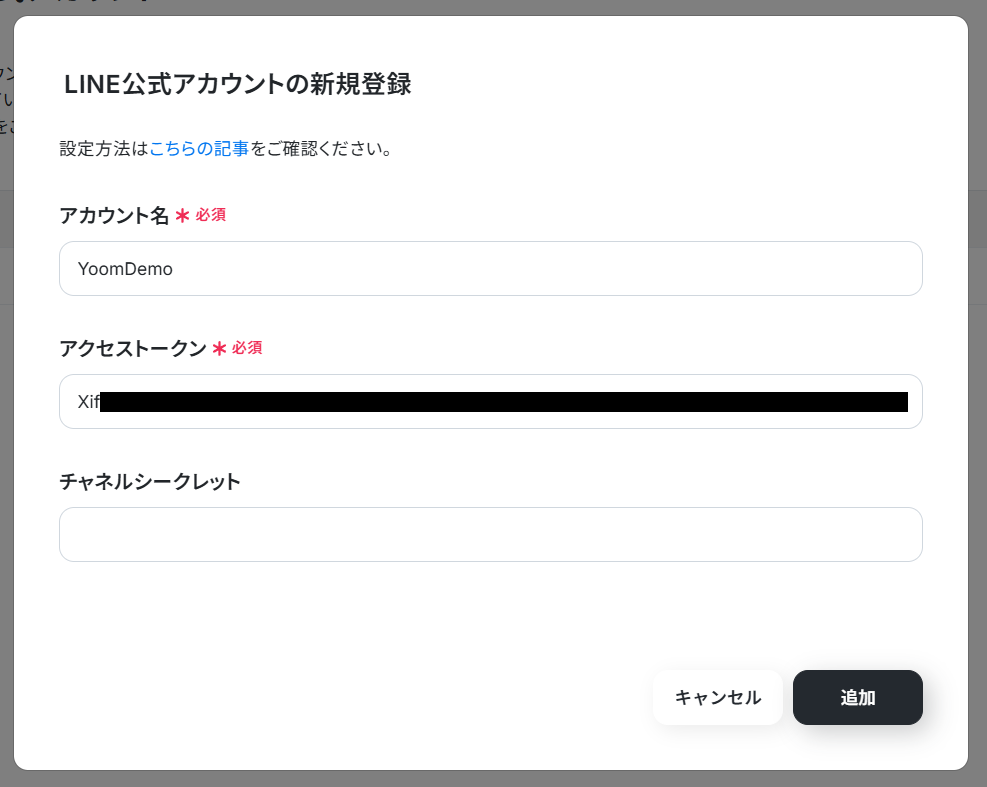
Task: Click the LINE公式アカウントの新規登録 dialog title
Action: click(x=237, y=84)
